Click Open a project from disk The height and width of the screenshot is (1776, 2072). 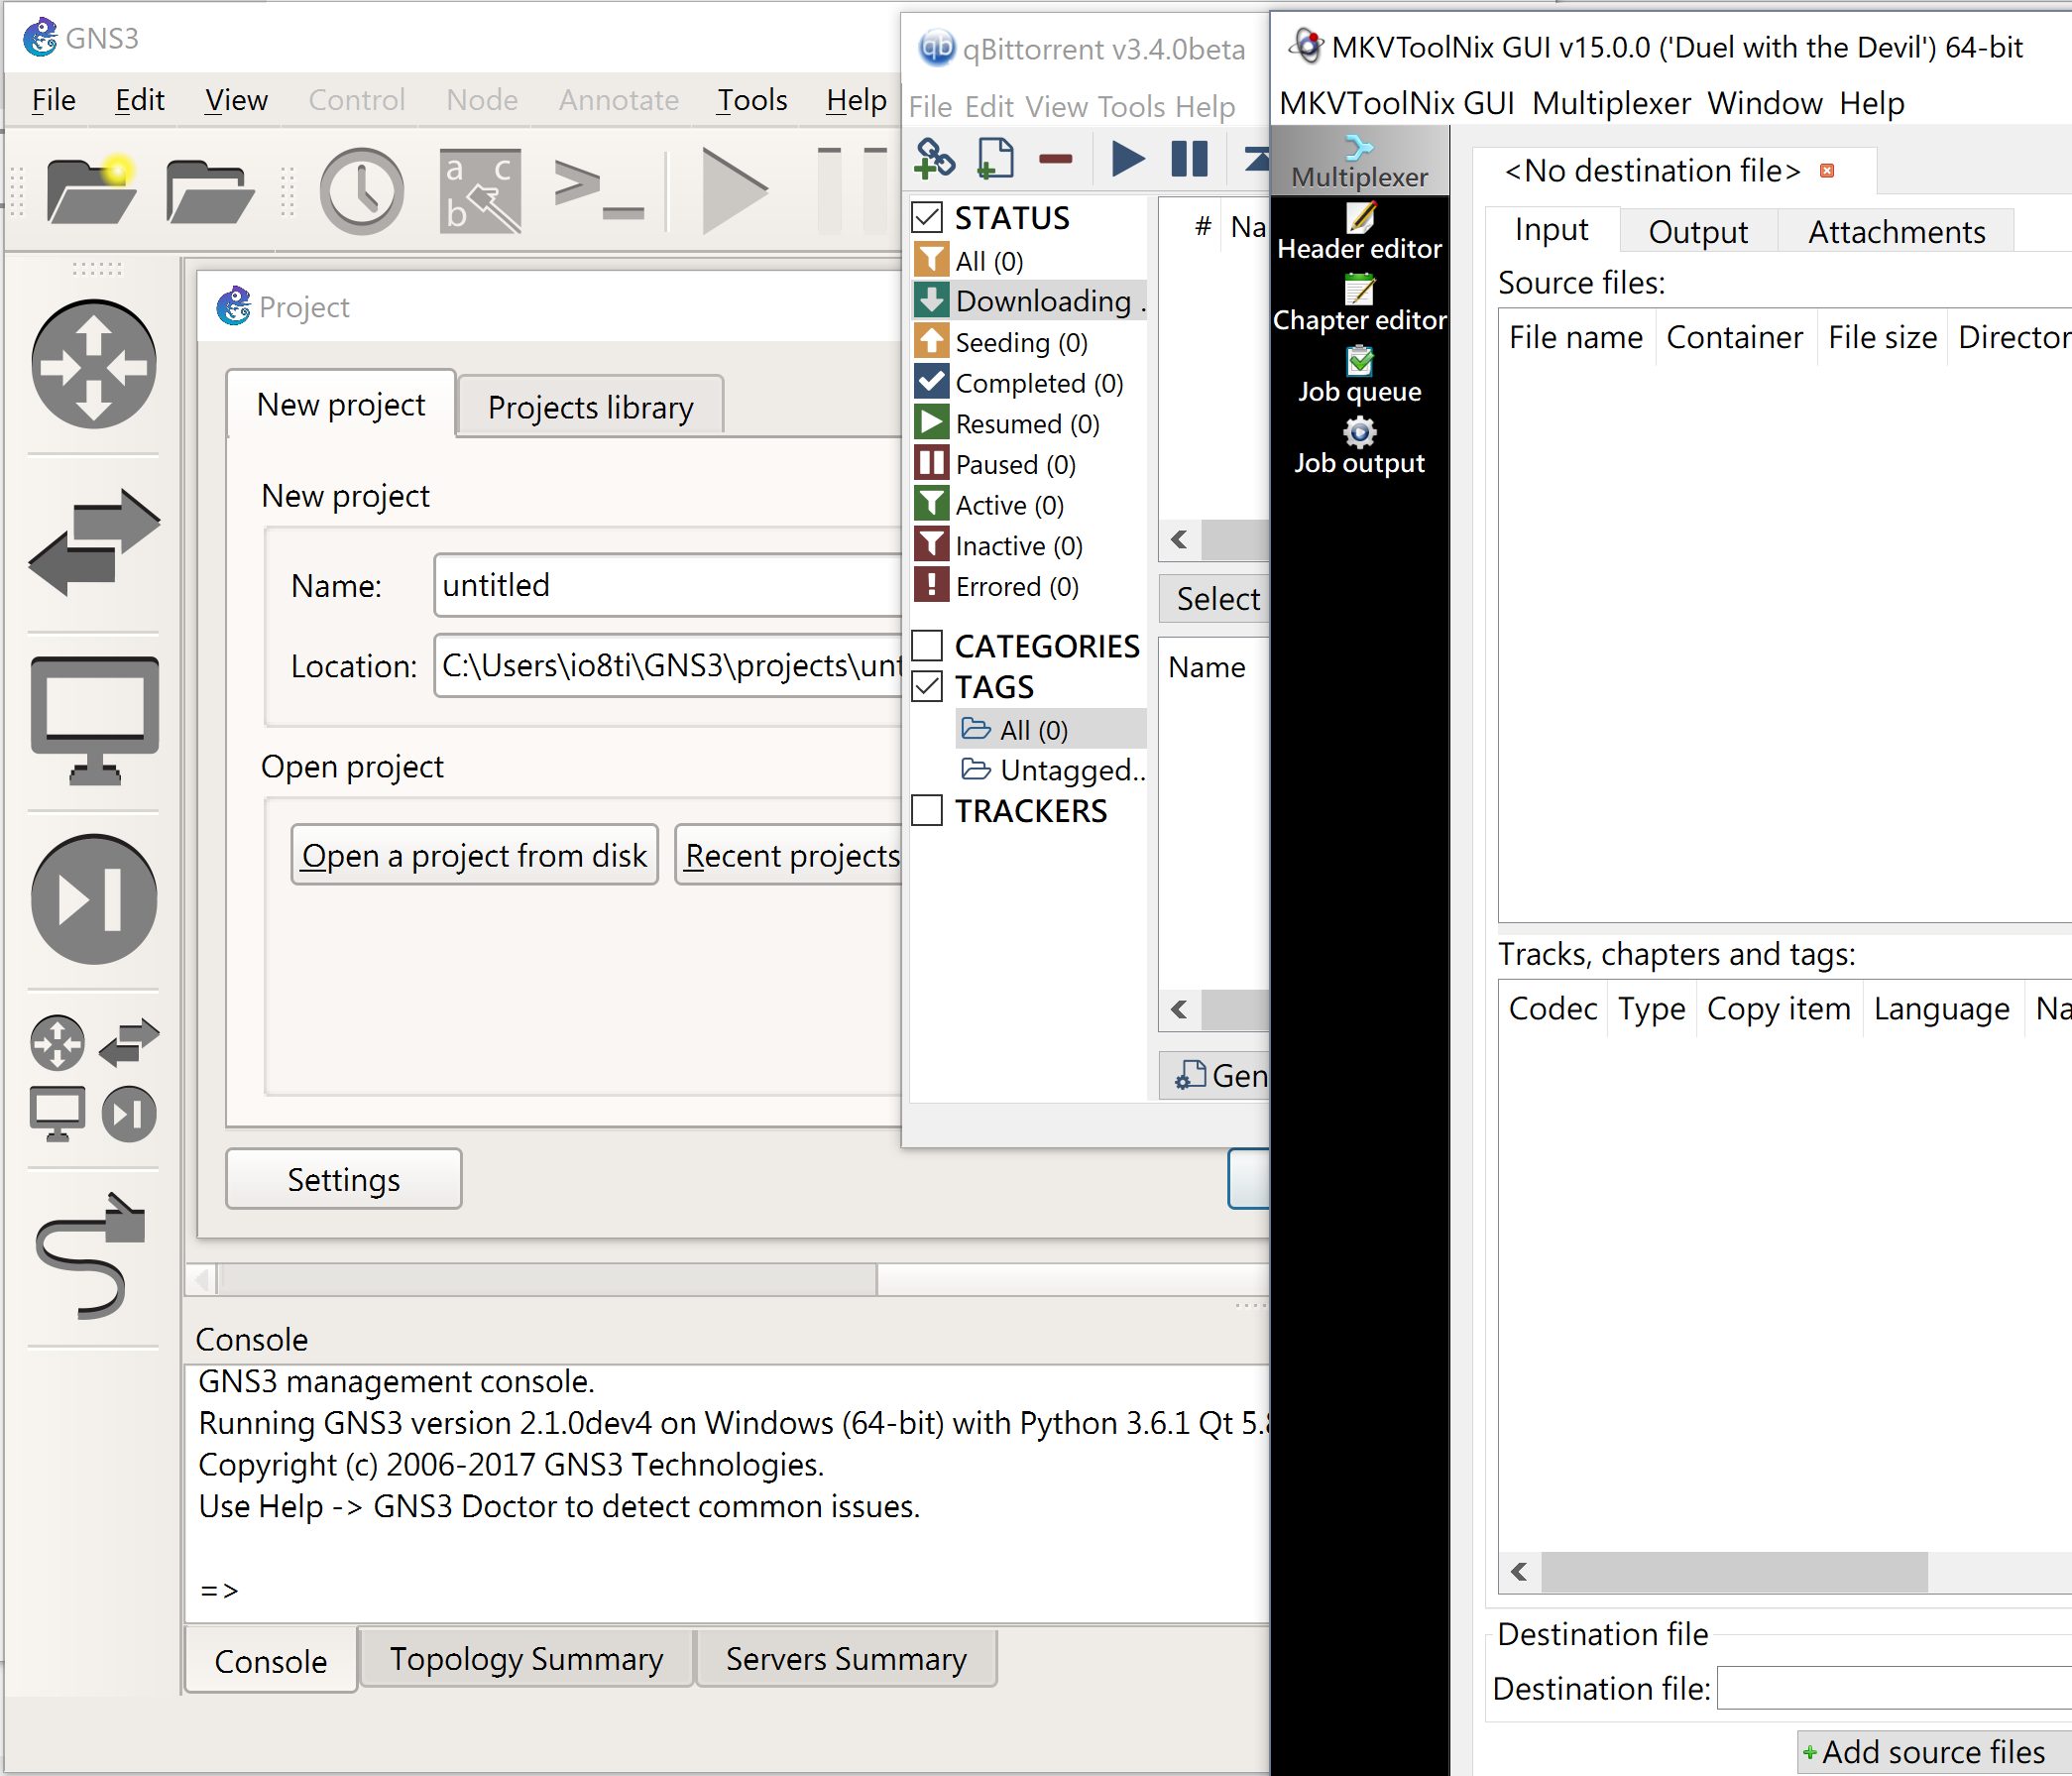coord(474,855)
